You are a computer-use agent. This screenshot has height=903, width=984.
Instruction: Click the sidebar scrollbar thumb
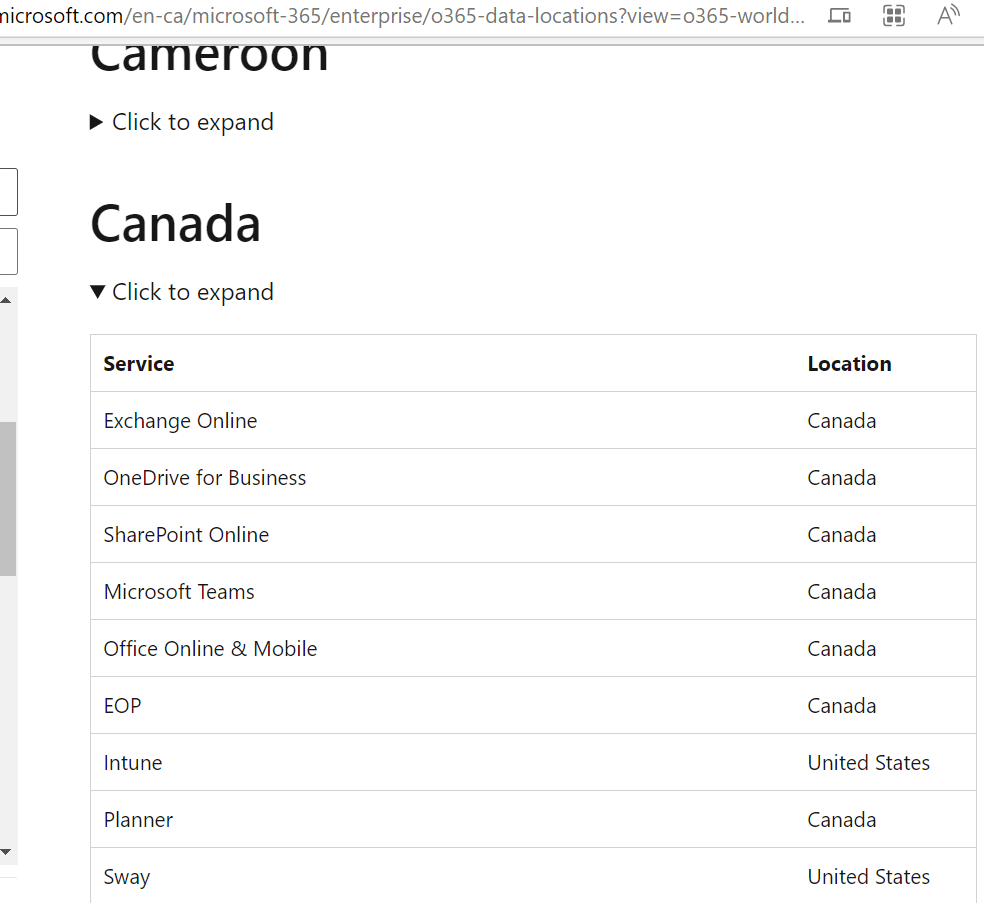8,499
